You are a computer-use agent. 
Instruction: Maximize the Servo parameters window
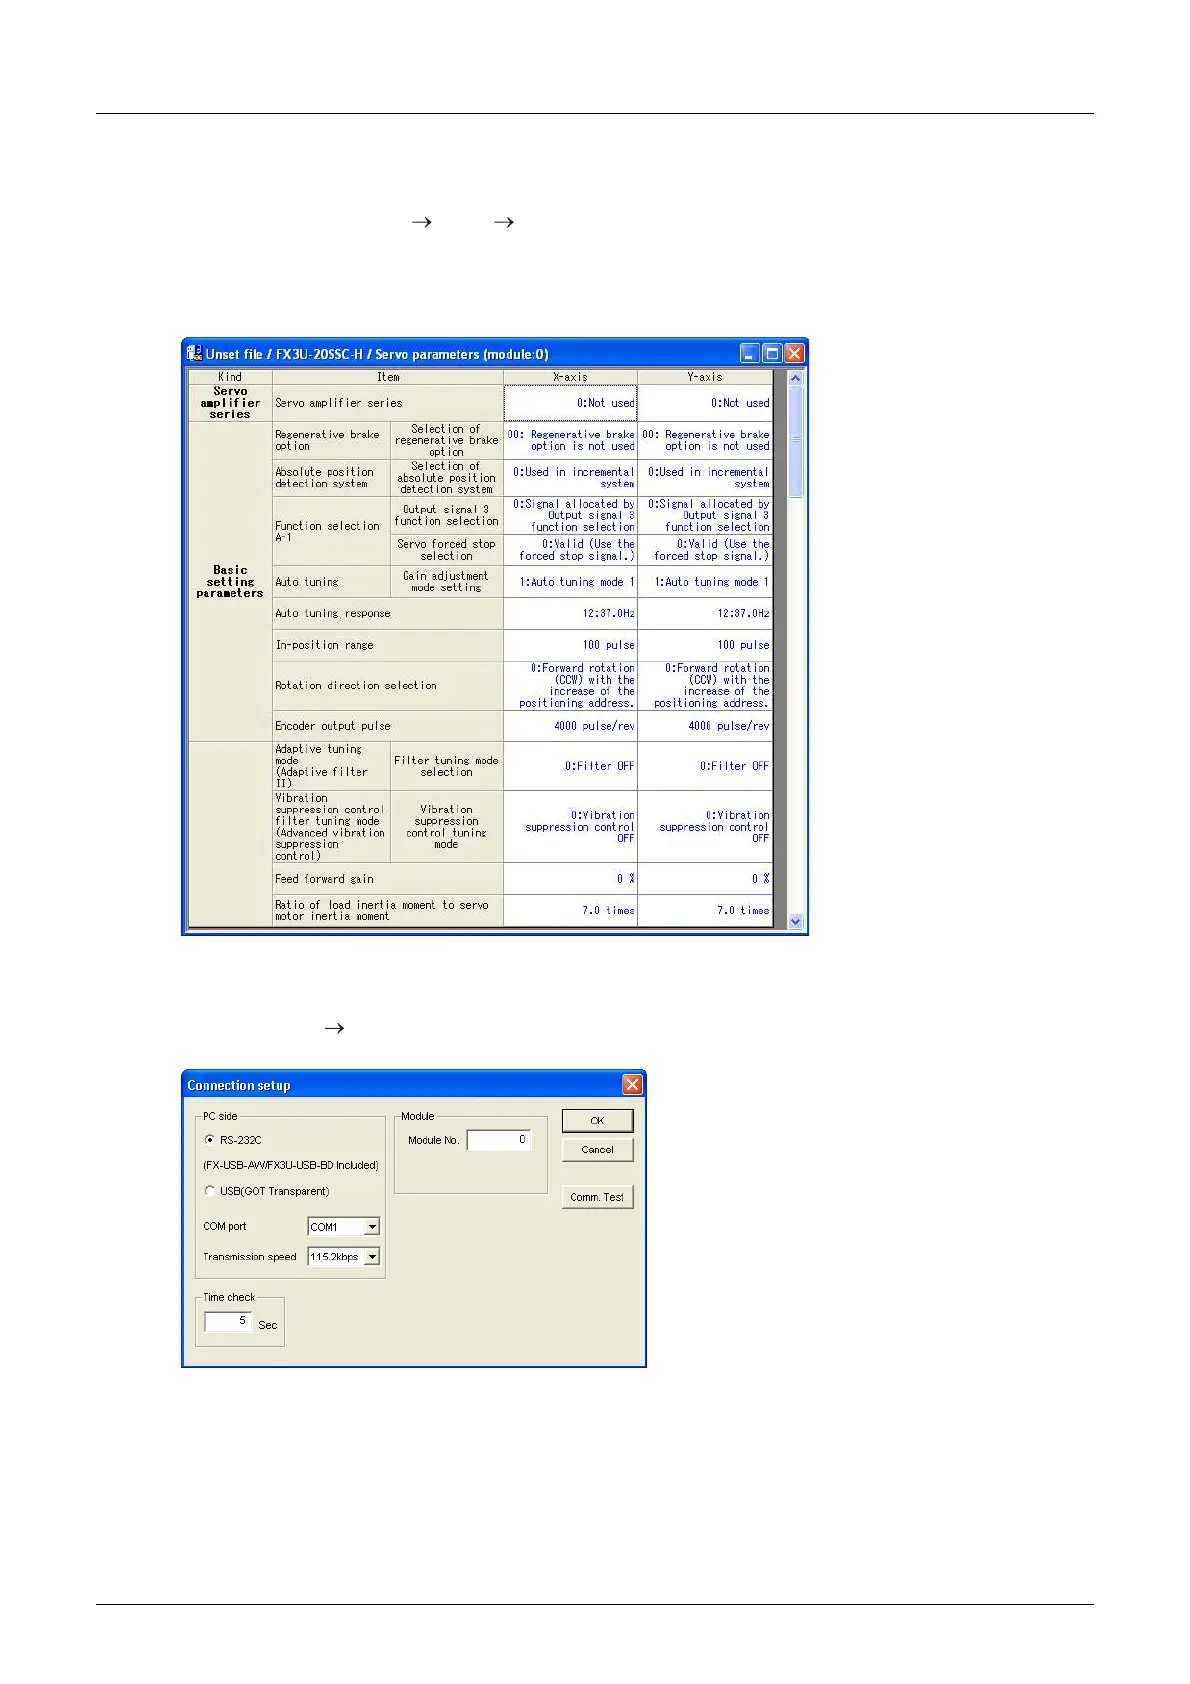772,353
